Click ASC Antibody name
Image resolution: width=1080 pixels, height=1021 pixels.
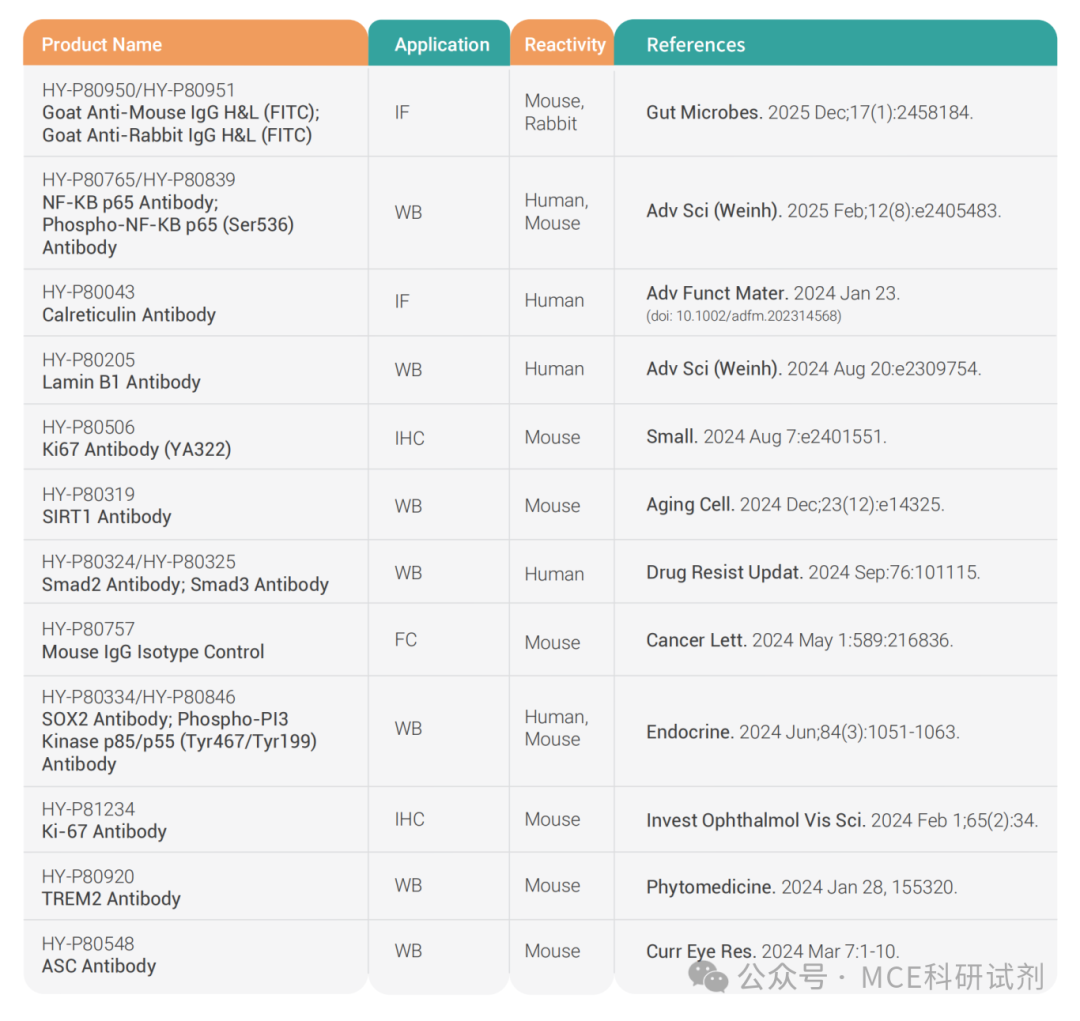(99, 967)
